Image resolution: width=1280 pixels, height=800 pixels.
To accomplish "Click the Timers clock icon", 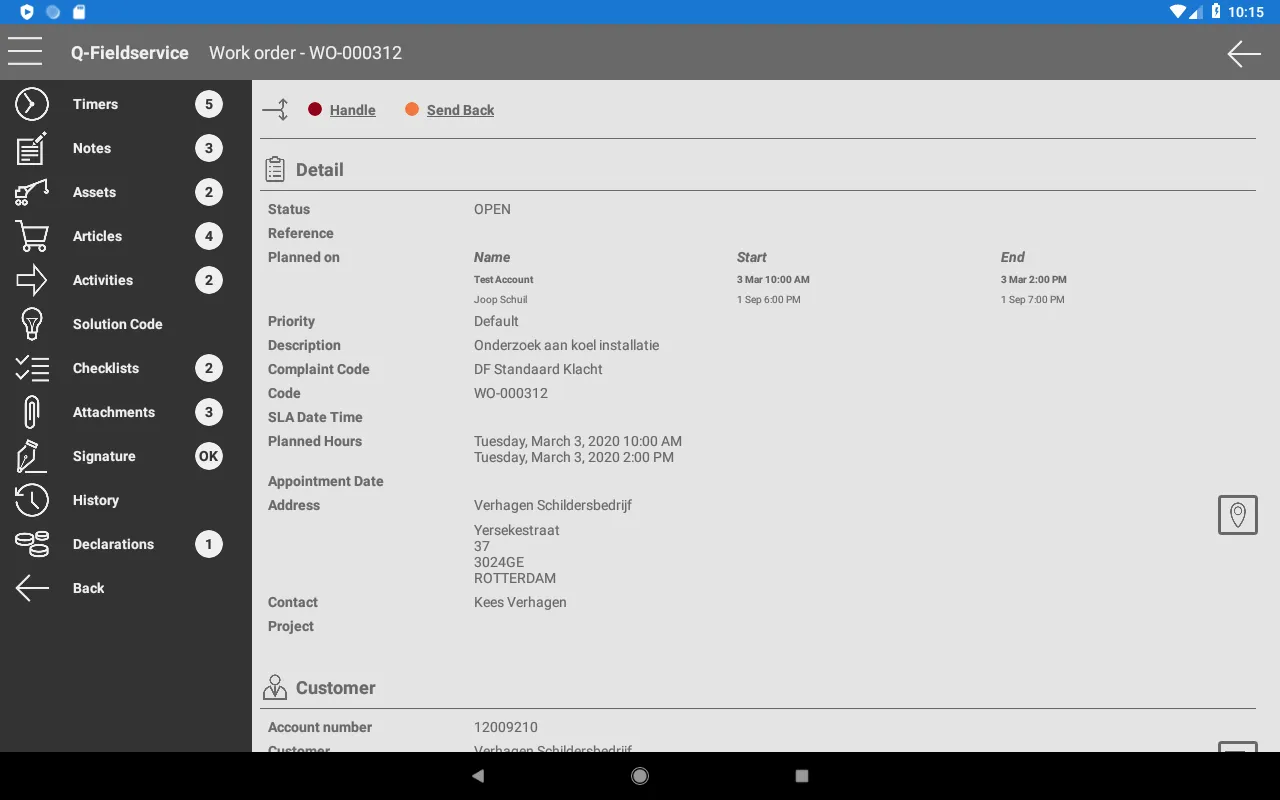I will click(32, 104).
